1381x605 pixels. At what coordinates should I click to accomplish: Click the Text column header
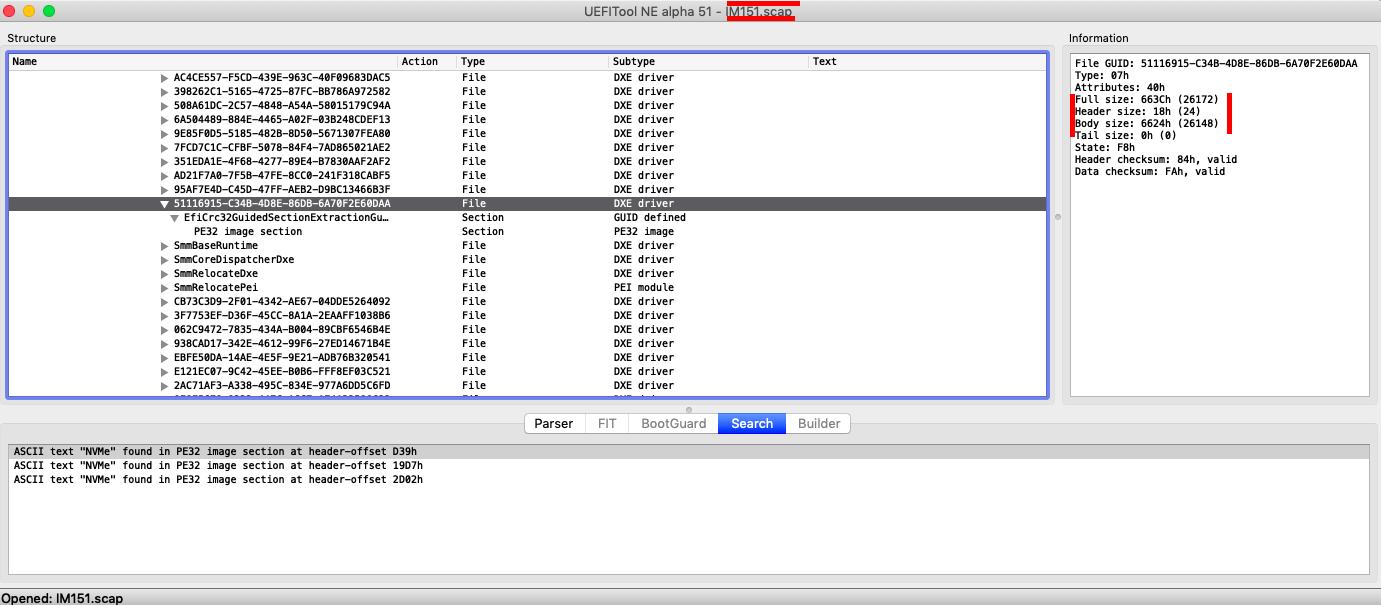(x=927, y=61)
